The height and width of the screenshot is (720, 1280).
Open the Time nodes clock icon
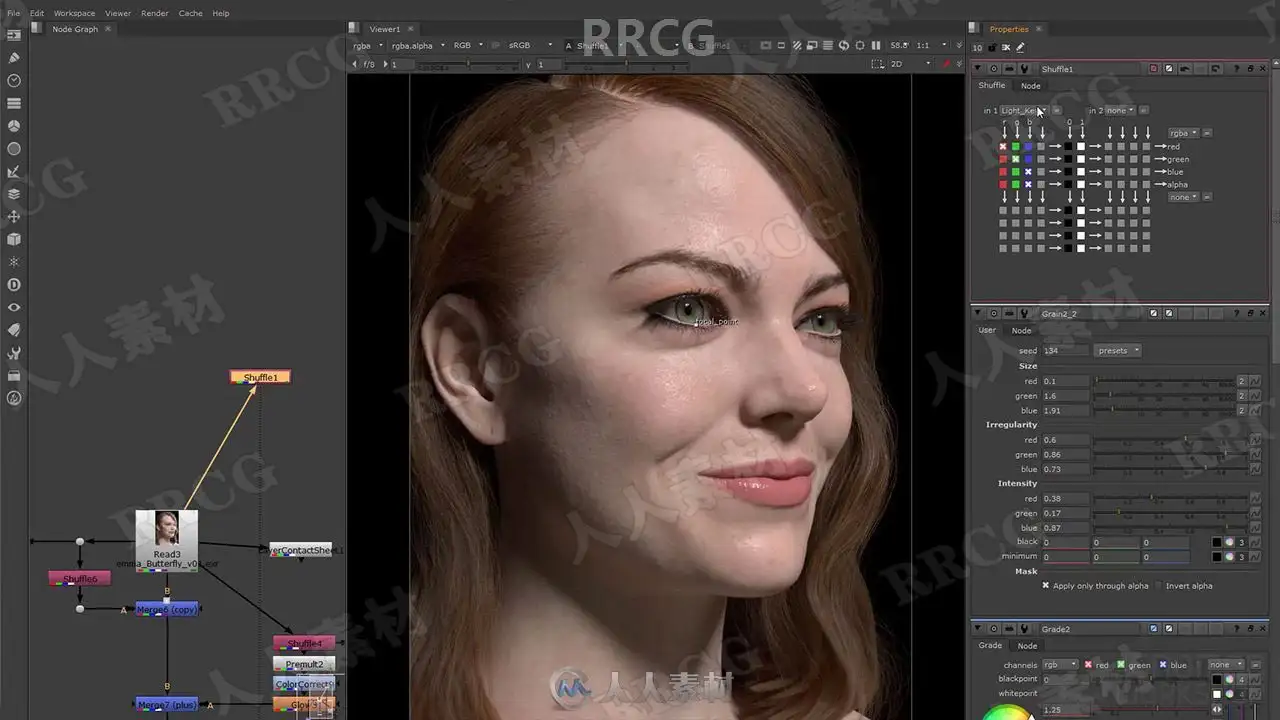tap(14, 81)
